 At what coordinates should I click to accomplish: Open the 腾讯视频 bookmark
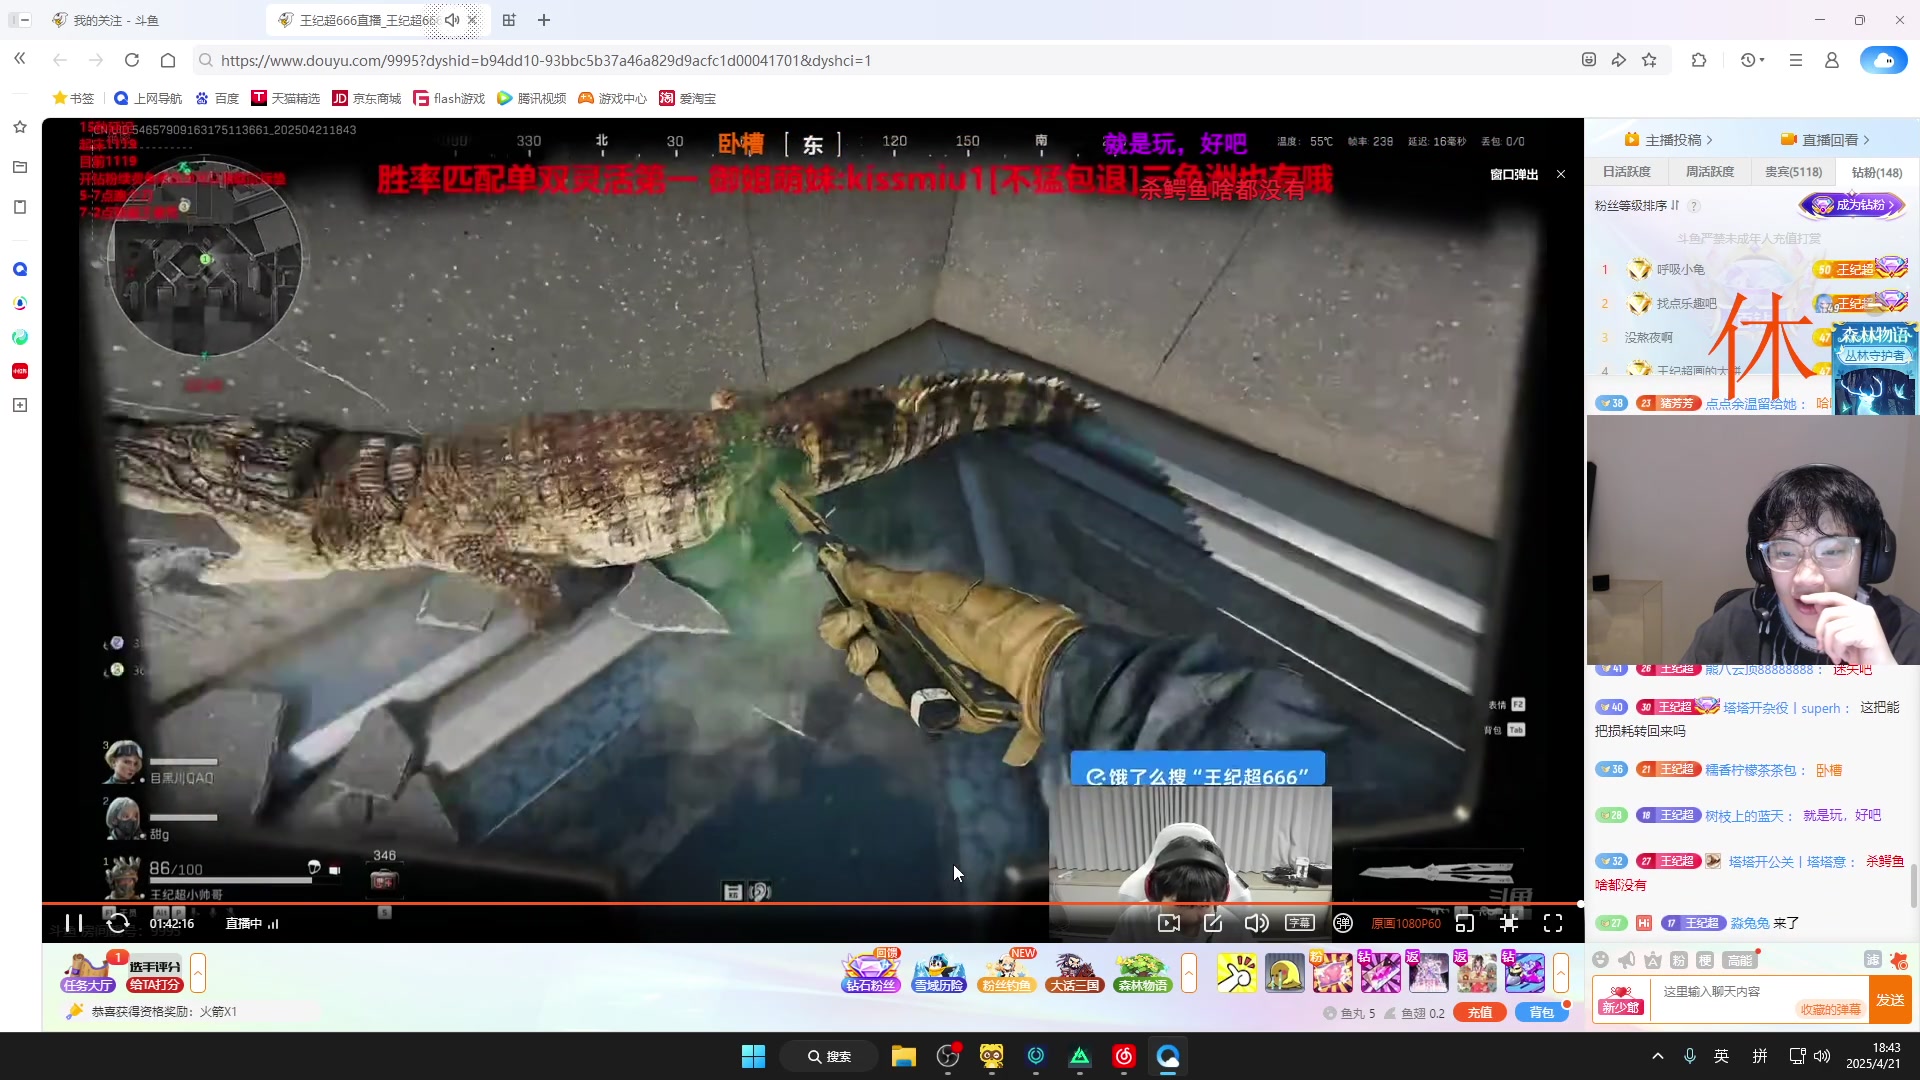coord(531,98)
